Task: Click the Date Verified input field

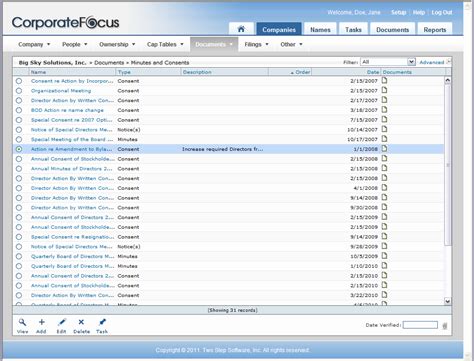Action: pyautogui.click(x=420, y=325)
